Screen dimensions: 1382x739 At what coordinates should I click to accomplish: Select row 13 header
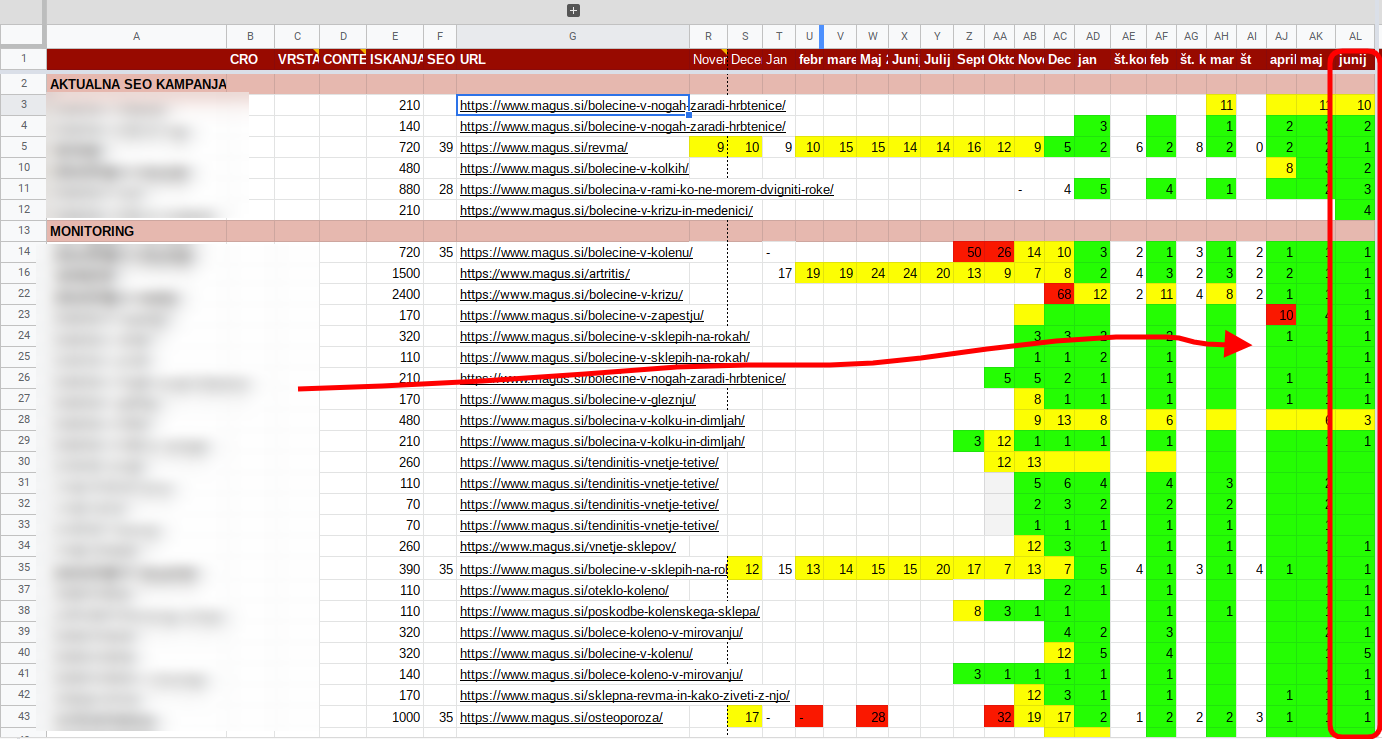point(22,231)
